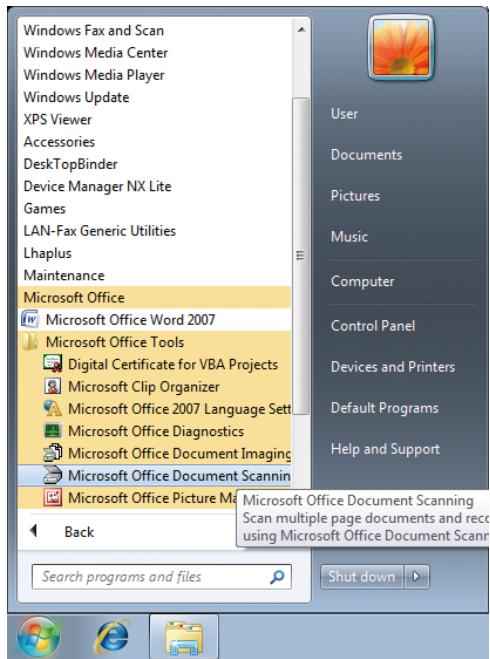Launch Microsoft Office Diagnostics icon
The height and width of the screenshot is (659, 490).
click(x=53, y=431)
